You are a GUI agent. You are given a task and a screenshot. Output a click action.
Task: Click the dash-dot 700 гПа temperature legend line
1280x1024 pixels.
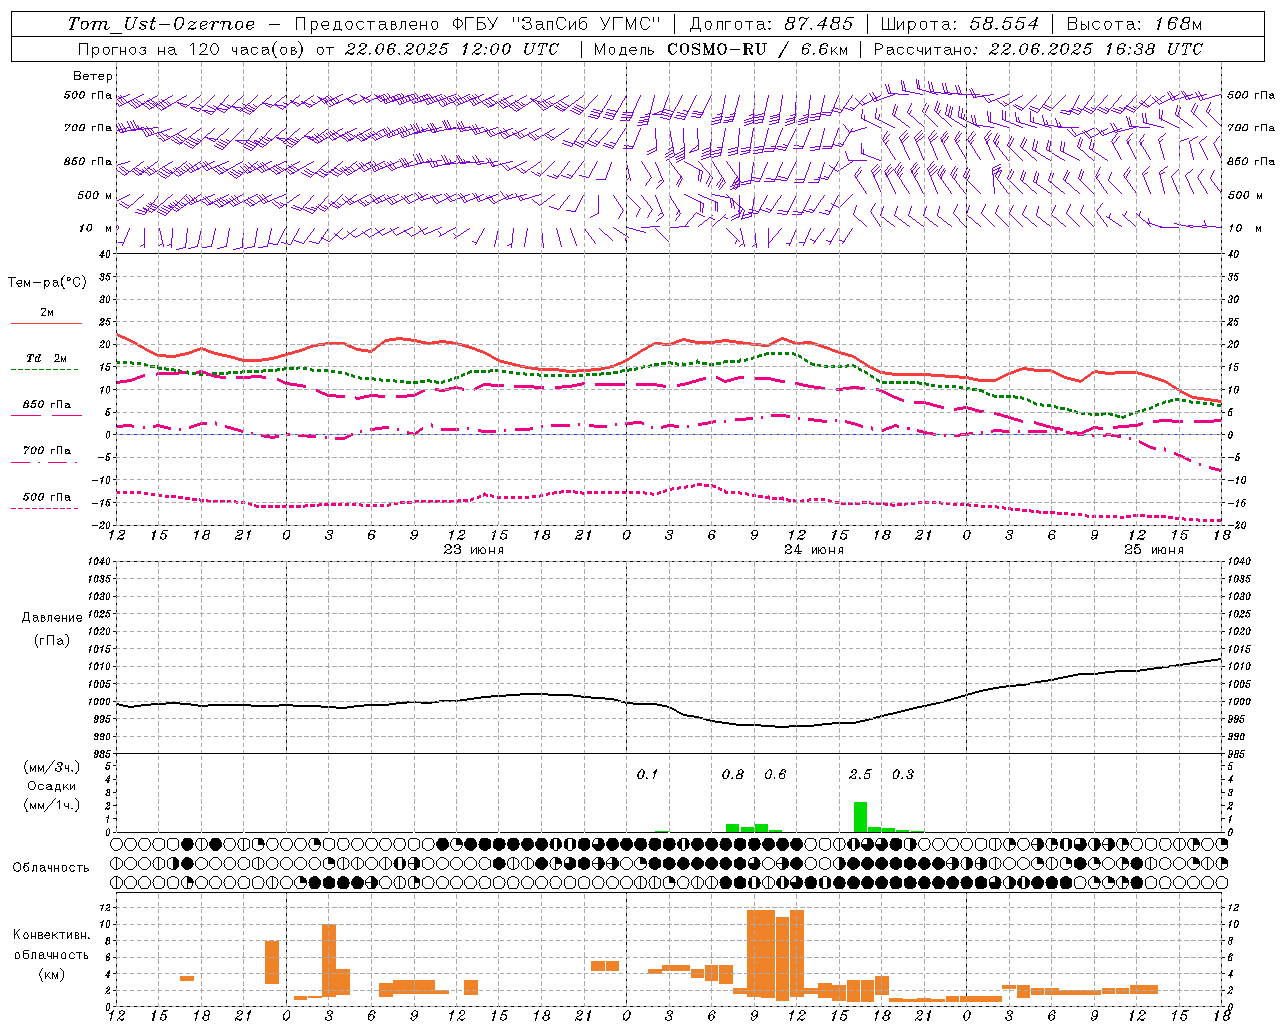(44, 462)
